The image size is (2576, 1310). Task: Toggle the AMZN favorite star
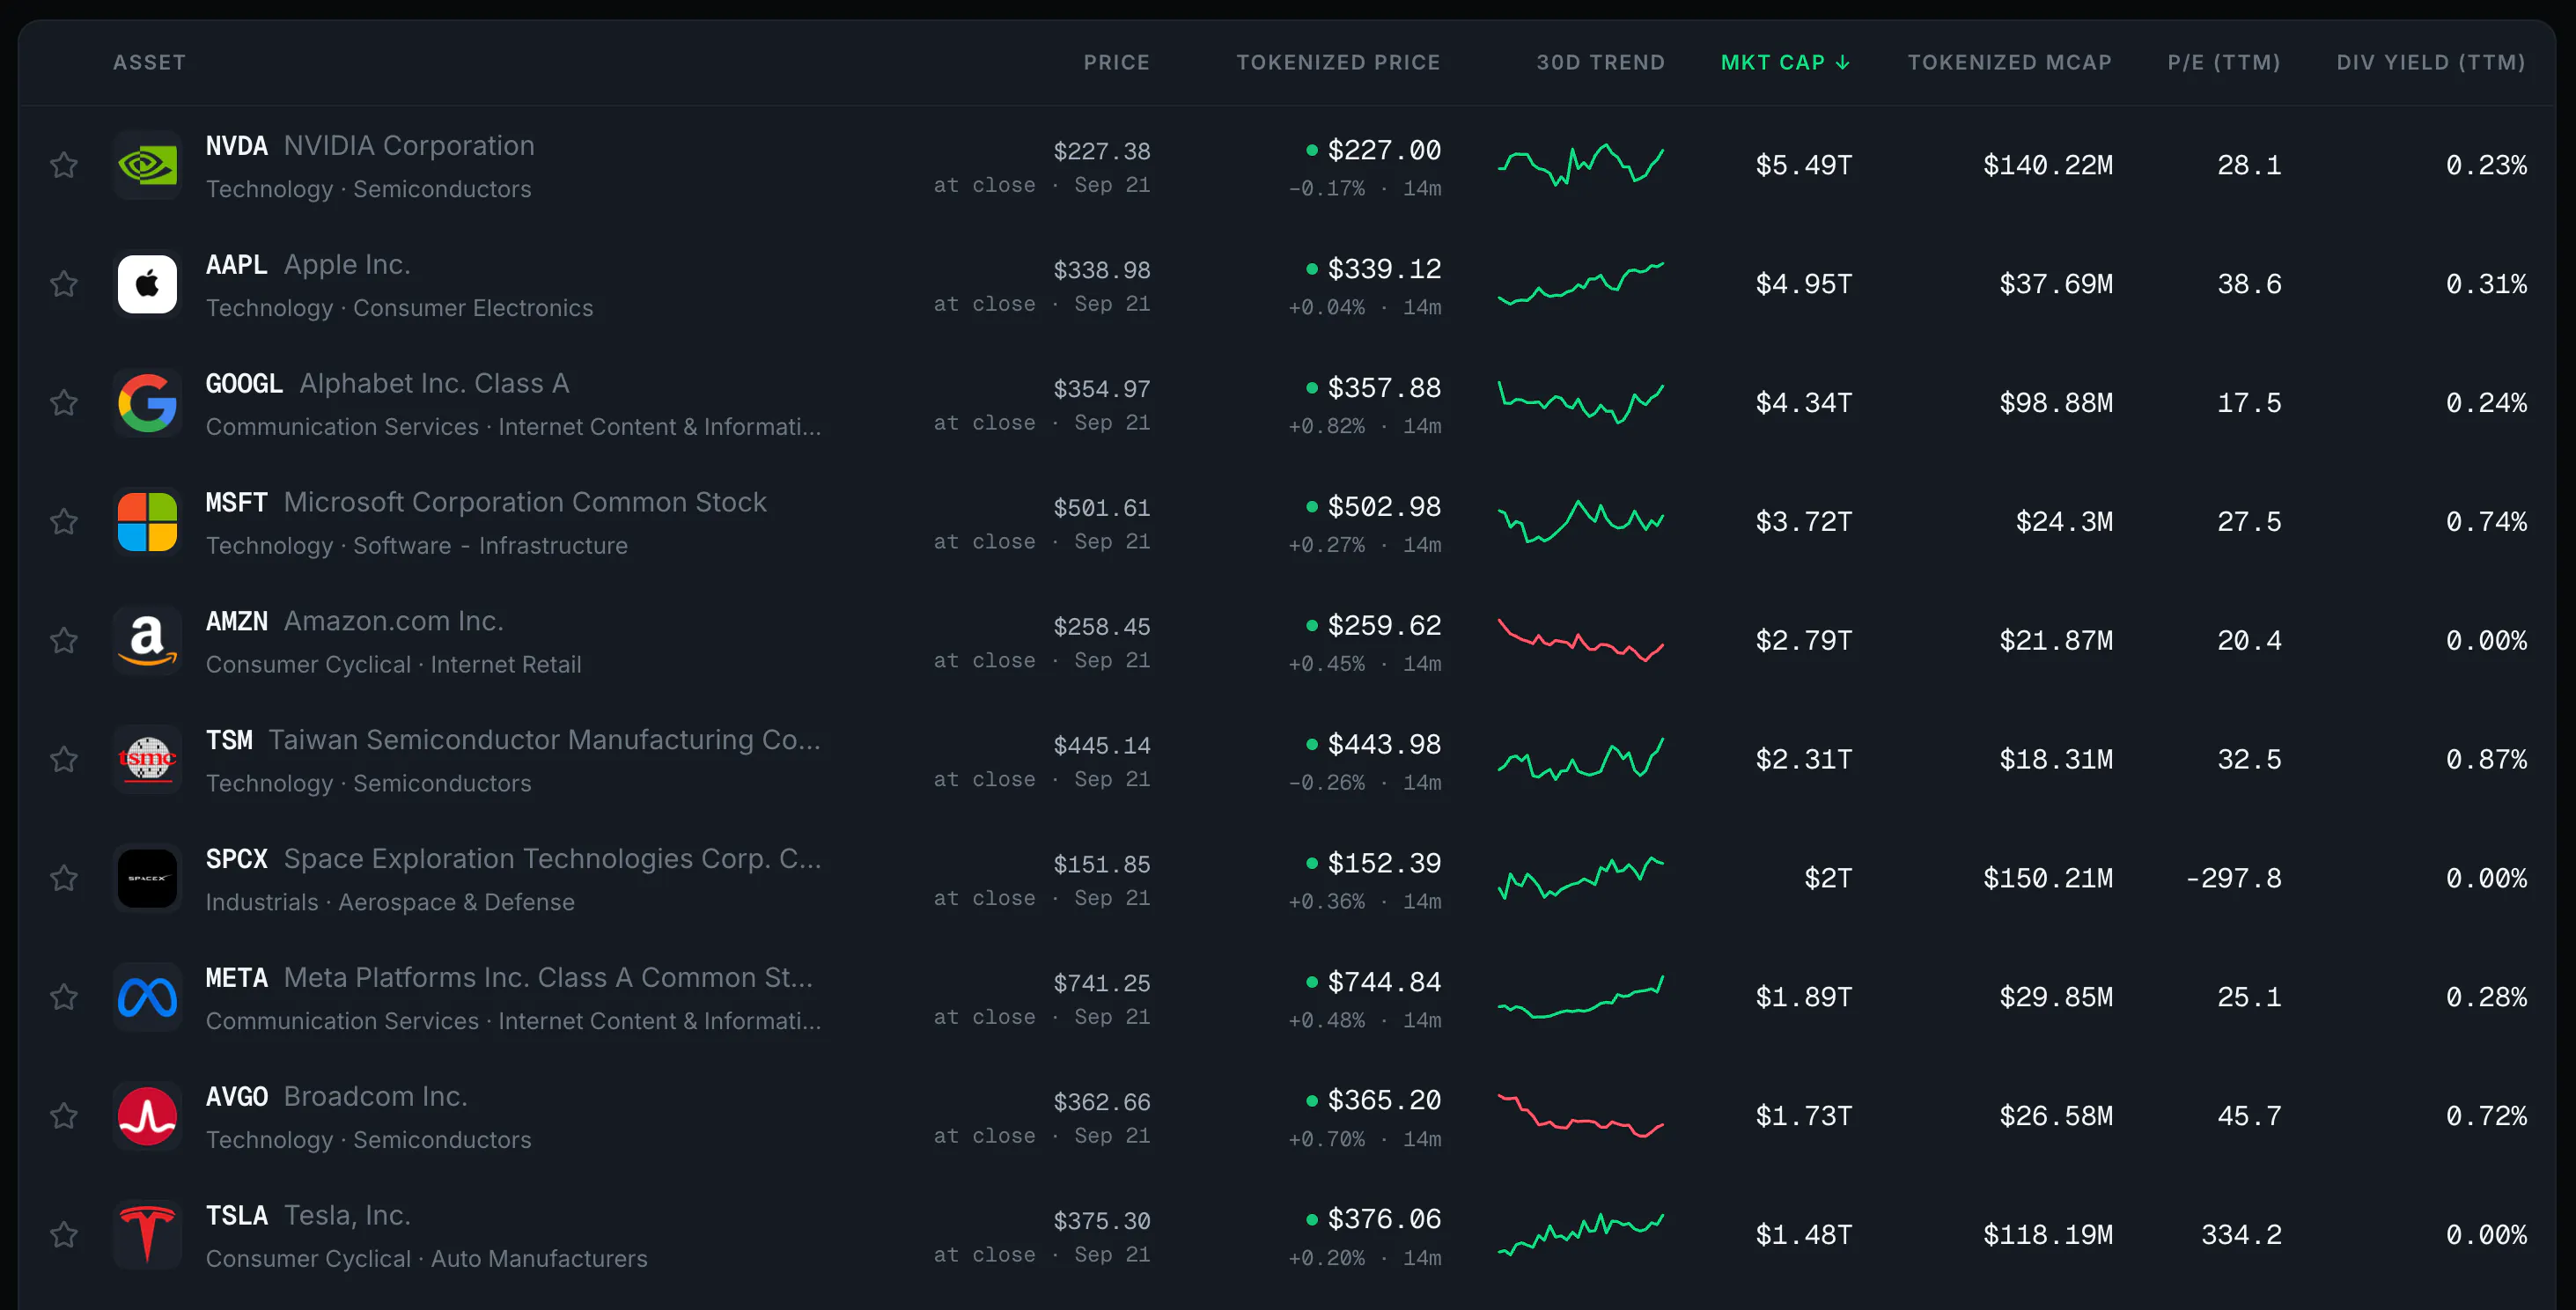[x=64, y=641]
